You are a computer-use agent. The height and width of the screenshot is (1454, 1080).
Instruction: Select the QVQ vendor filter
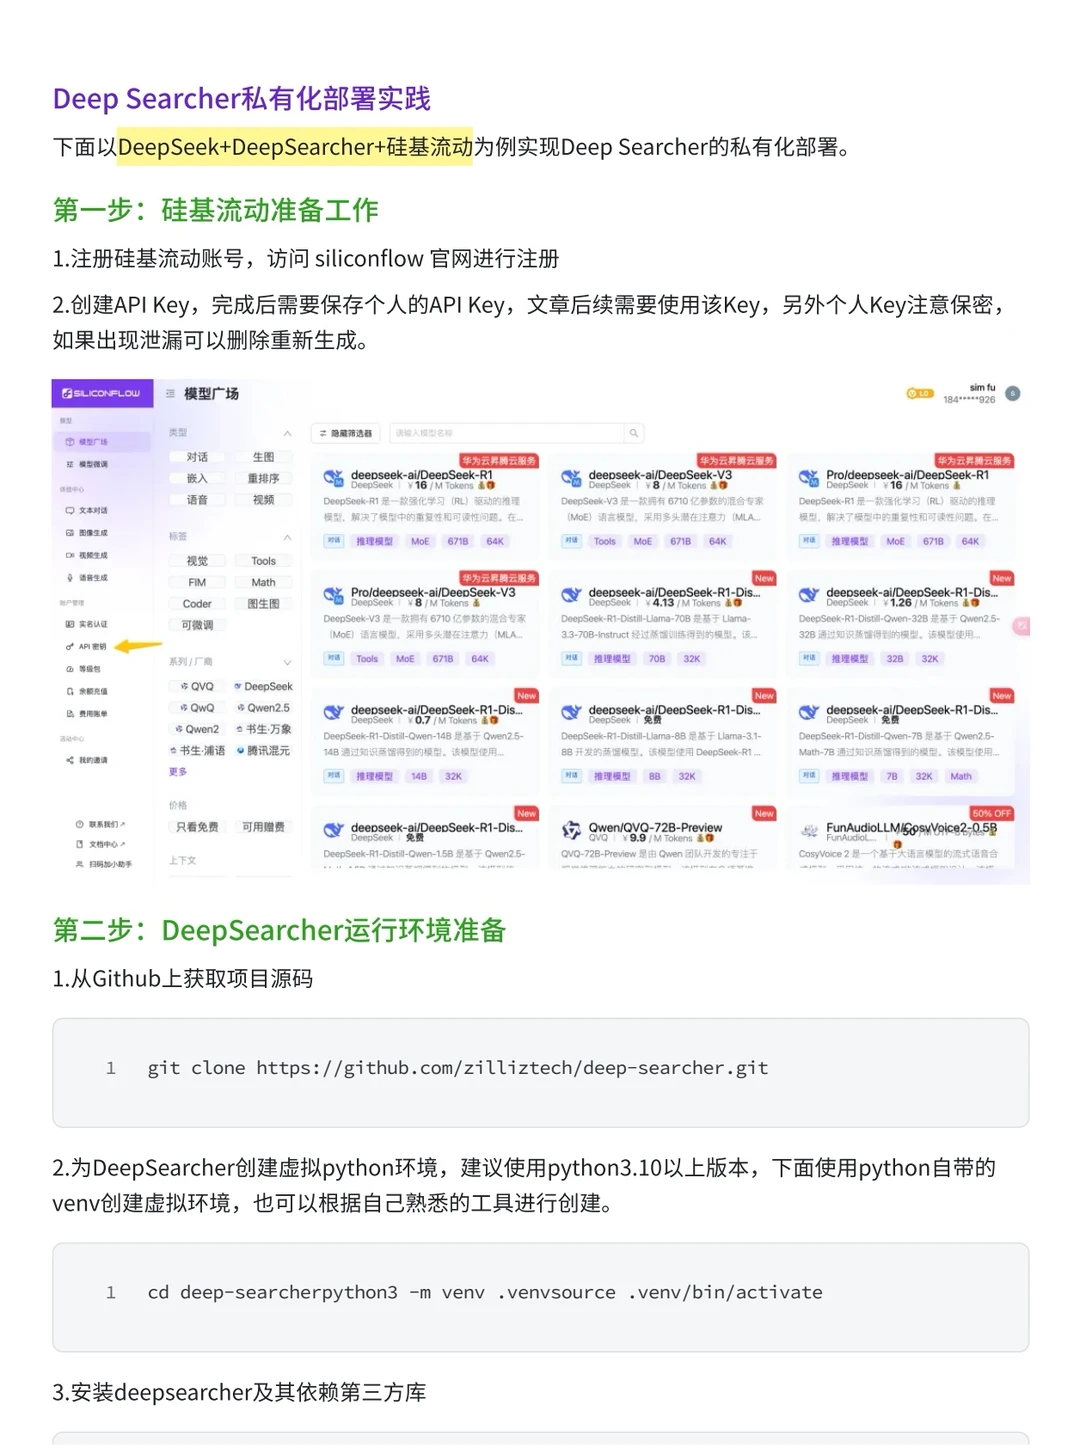197,687
